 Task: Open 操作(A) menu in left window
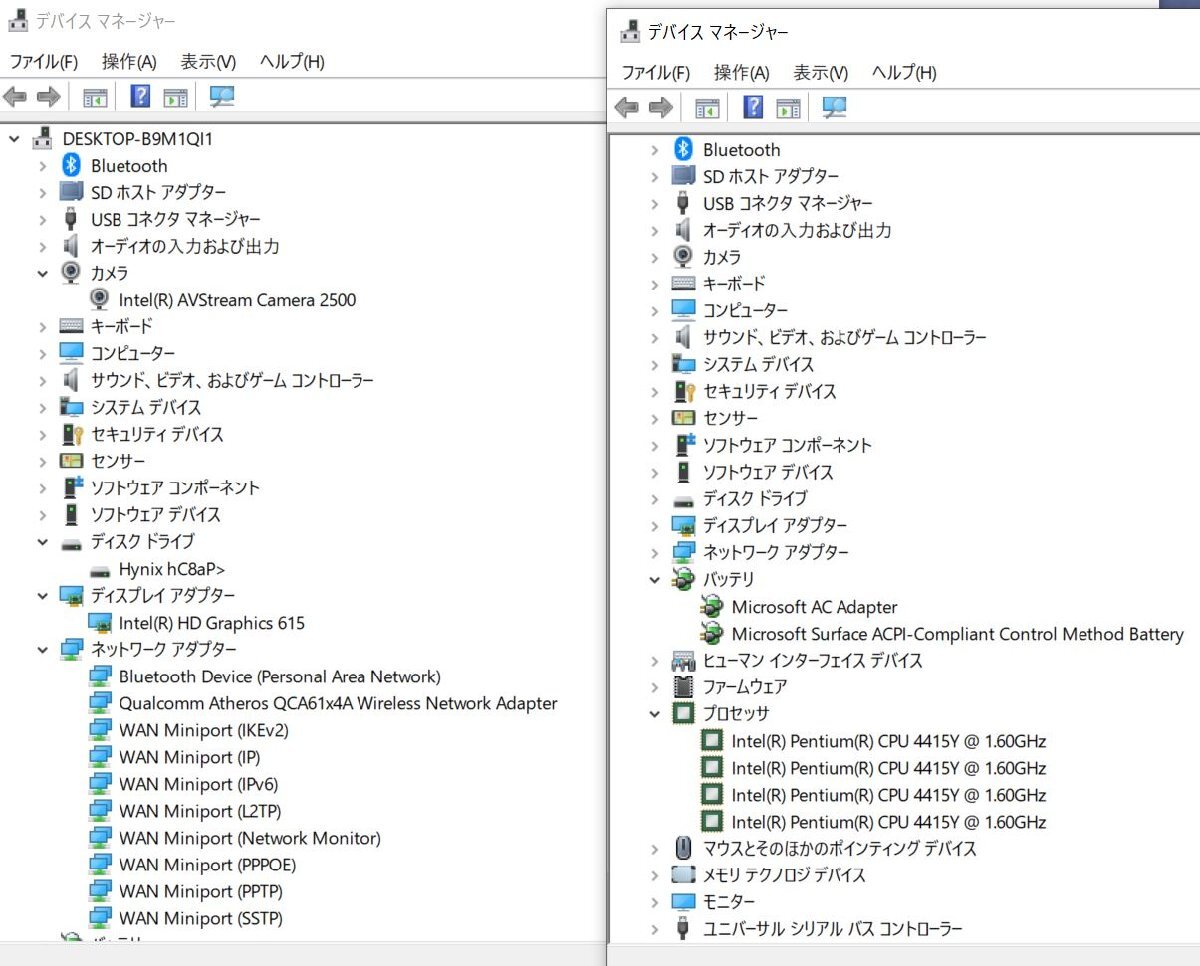(129, 62)
